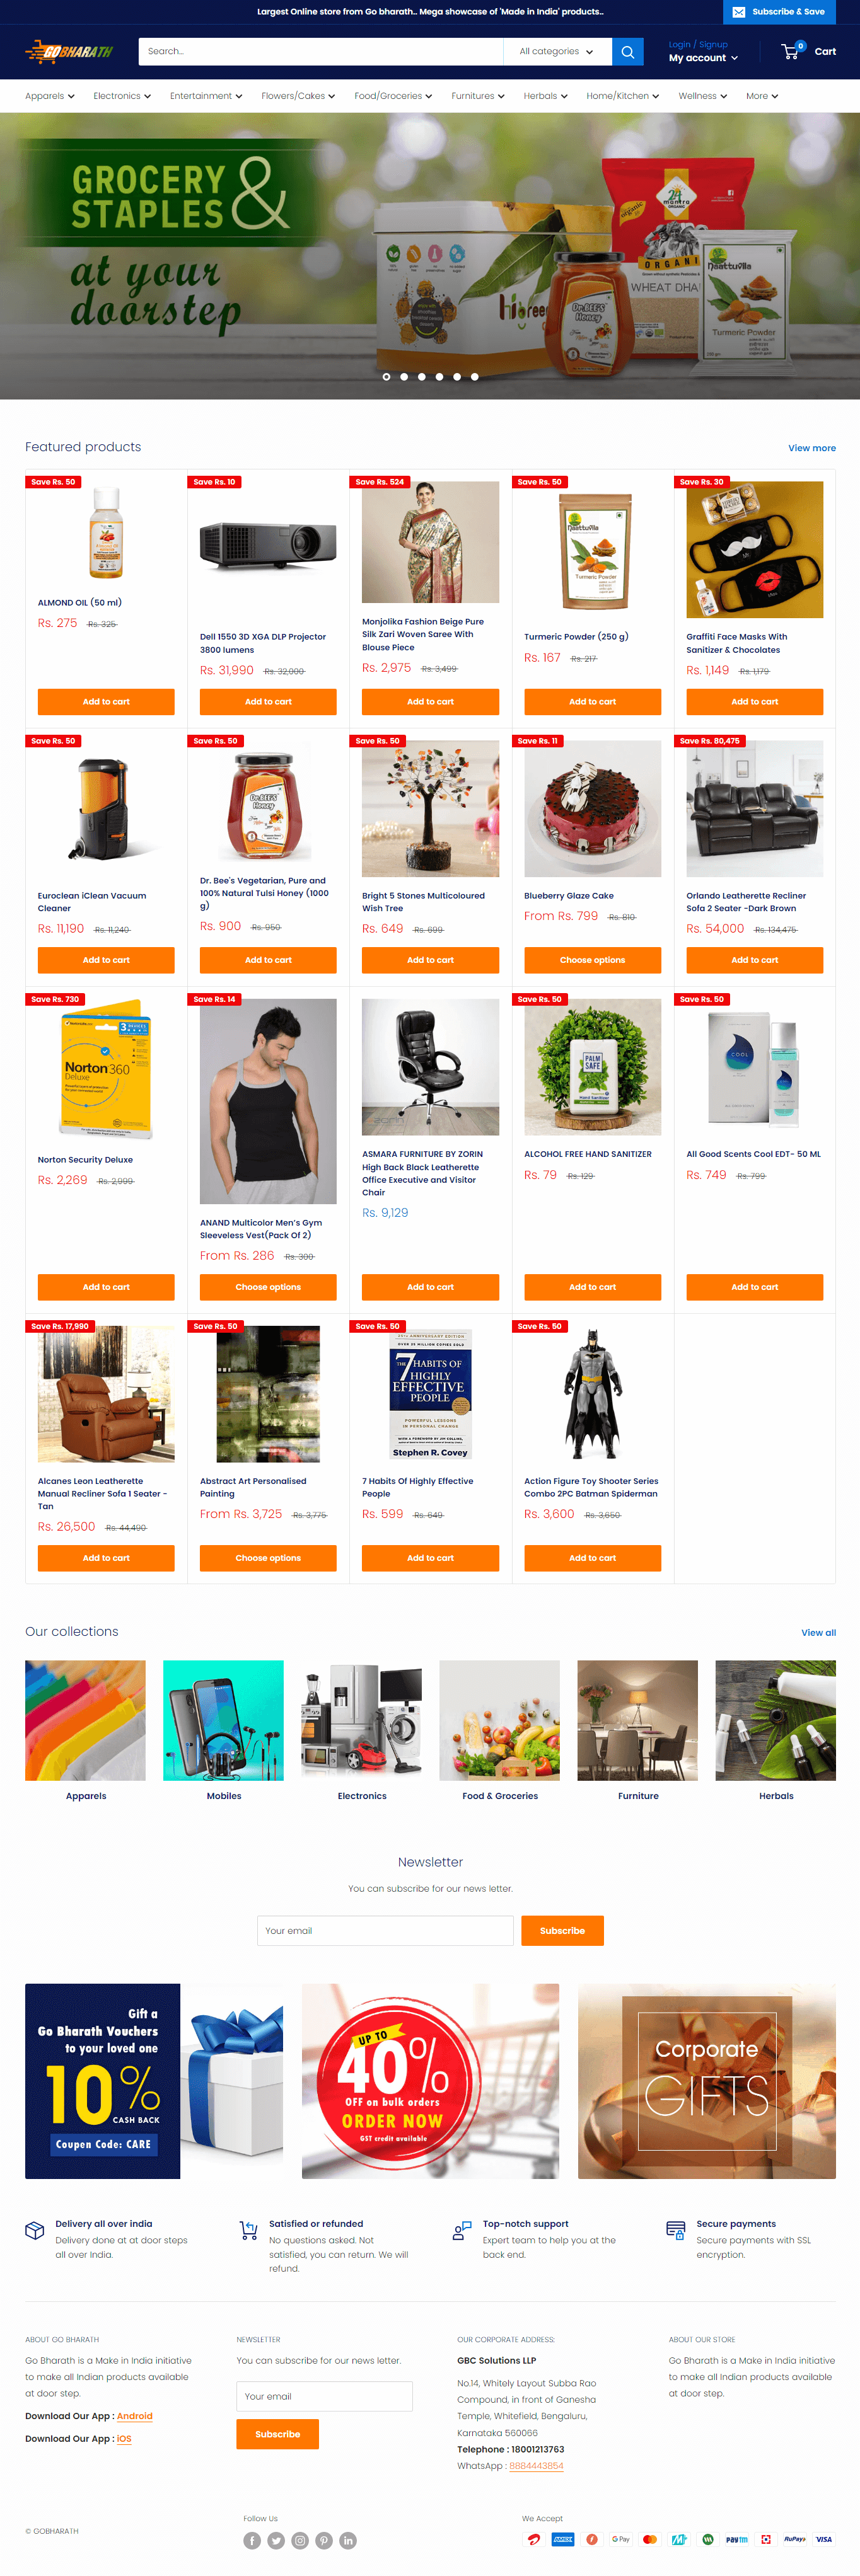Click View more for featured products

point(811,448)
